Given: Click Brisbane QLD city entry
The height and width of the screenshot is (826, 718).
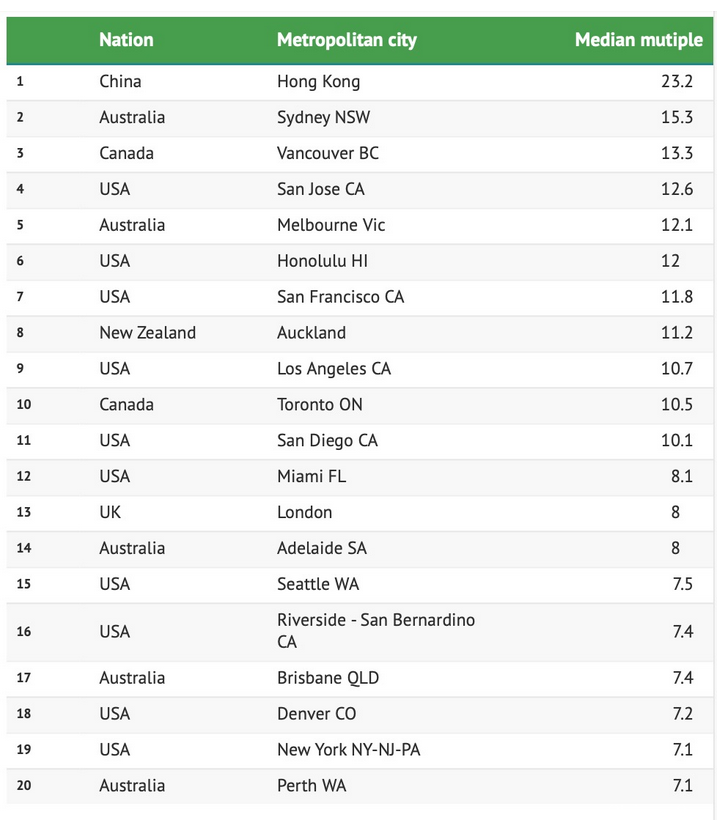Looking at the screenshot, I should (x=328, y=678).
